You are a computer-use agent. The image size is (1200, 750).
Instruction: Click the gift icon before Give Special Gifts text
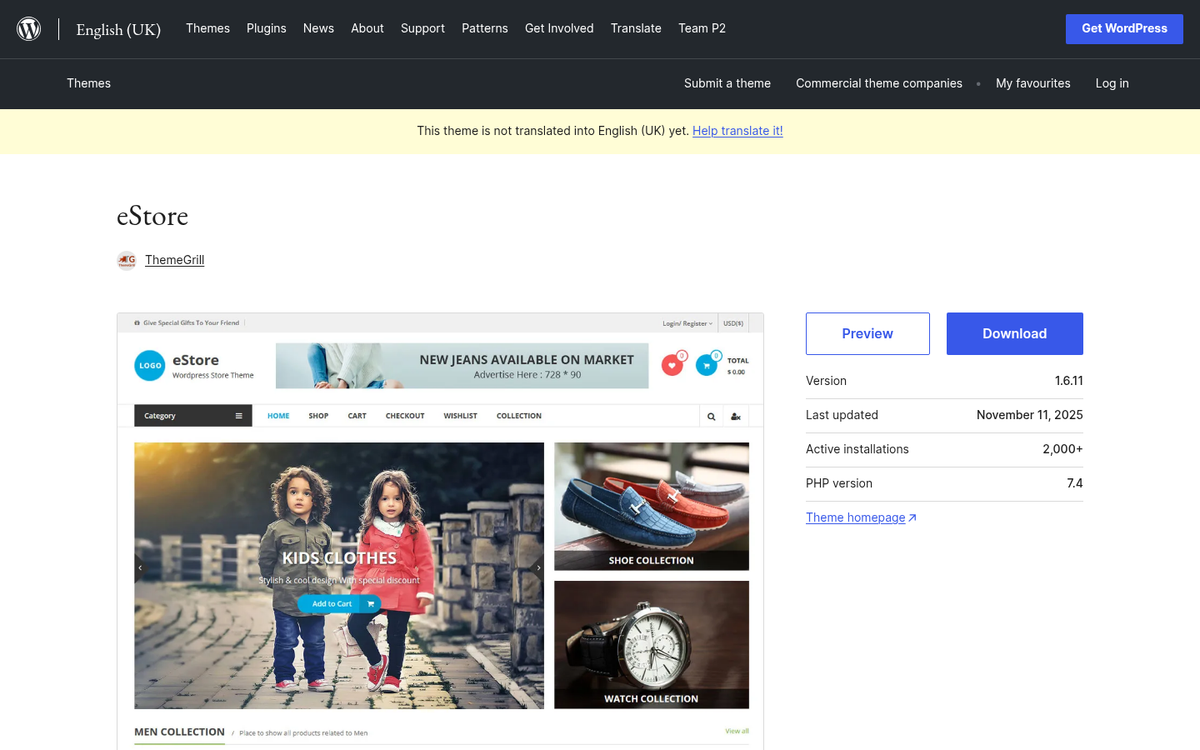(x=136, y=323)
